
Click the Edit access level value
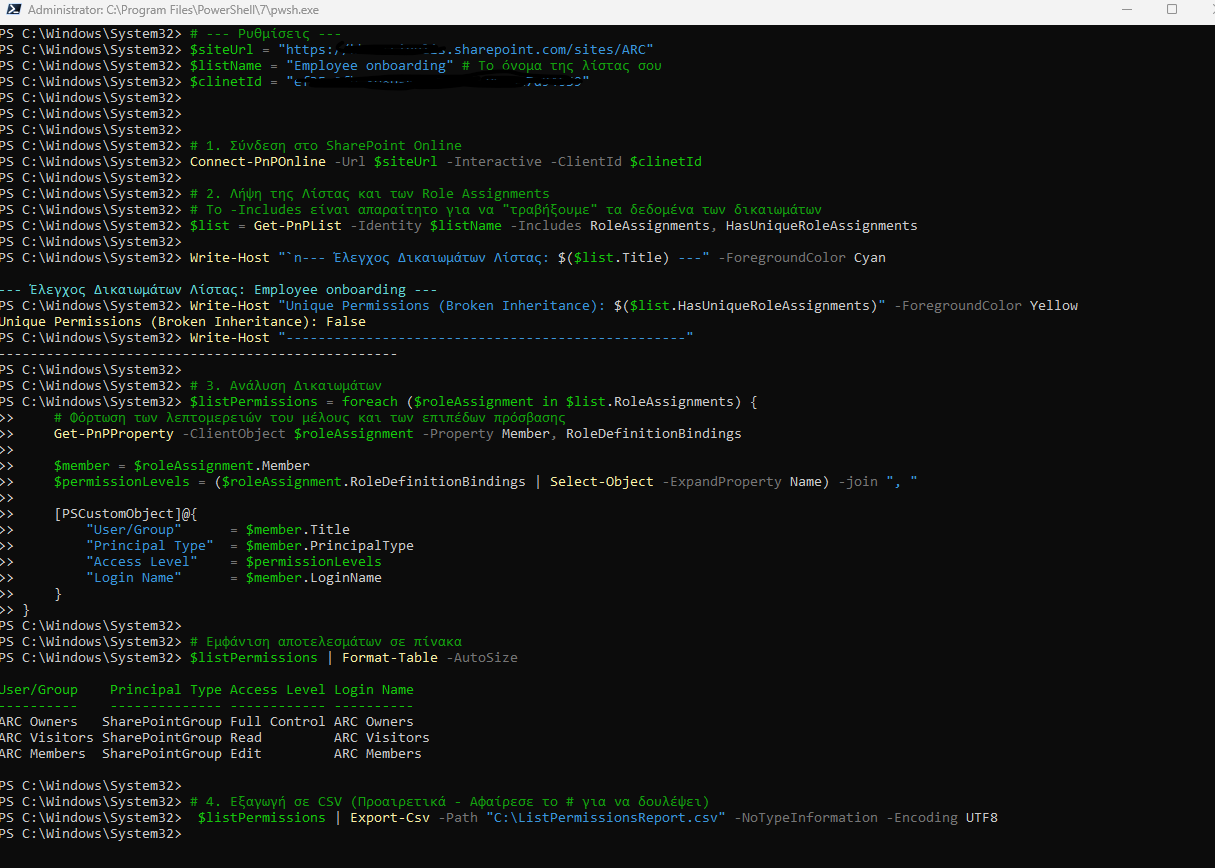click(245, 754)
